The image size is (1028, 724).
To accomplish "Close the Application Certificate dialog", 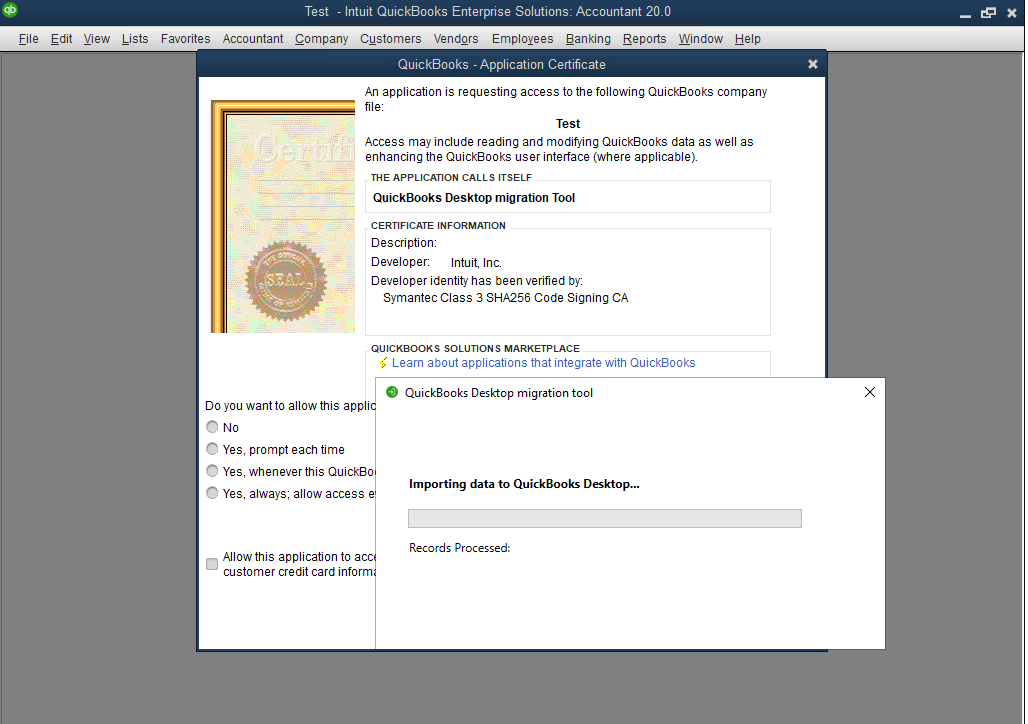I will click(812, 64).
